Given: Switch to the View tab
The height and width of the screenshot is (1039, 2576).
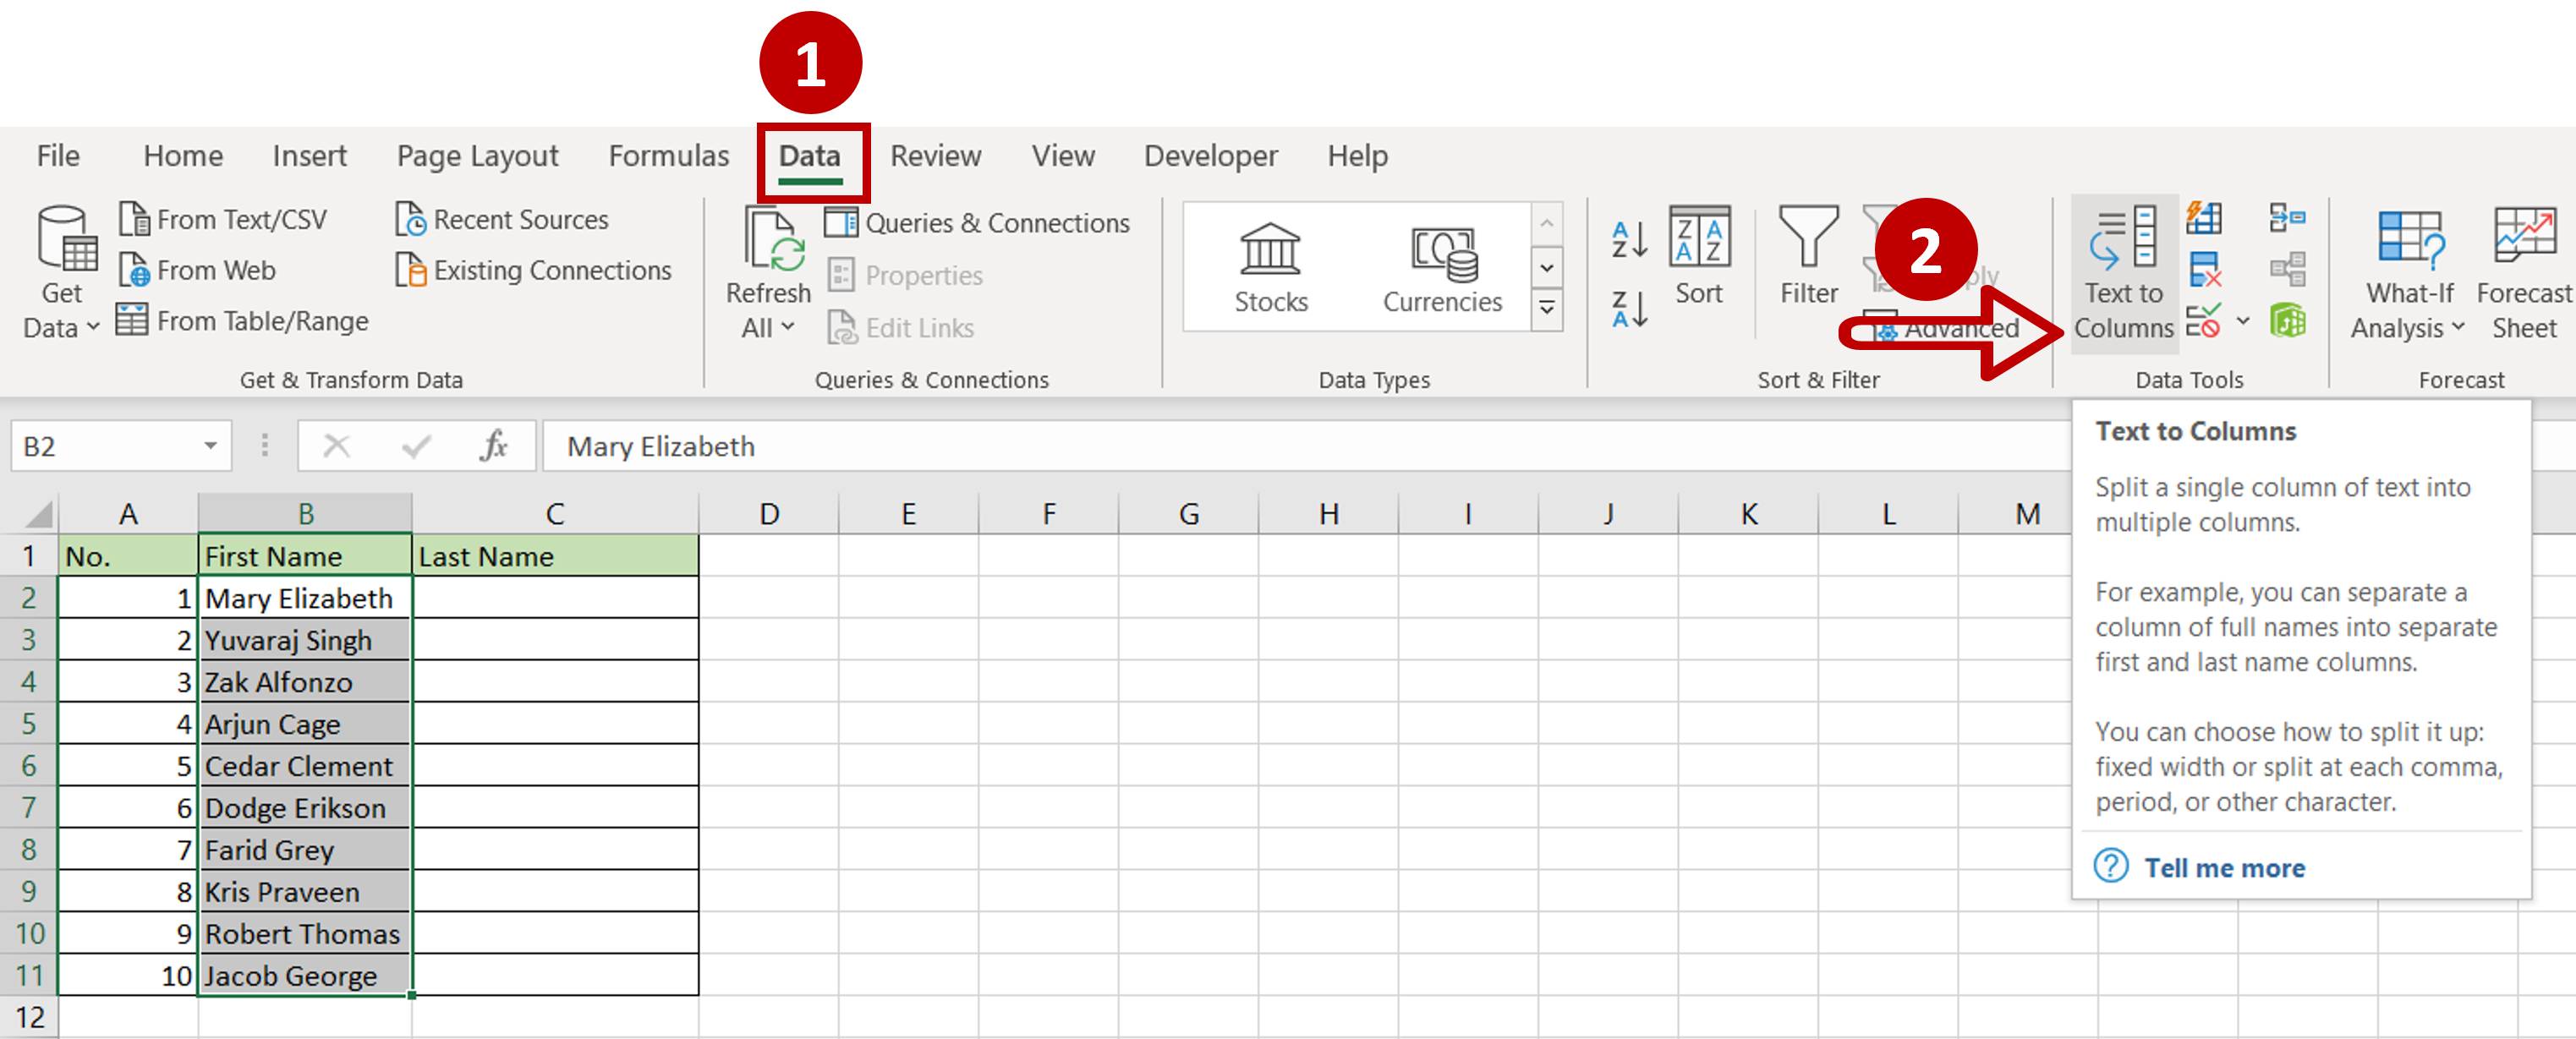Looking at the screenshot, I should pyautogui.click(x=1063, y=156).
